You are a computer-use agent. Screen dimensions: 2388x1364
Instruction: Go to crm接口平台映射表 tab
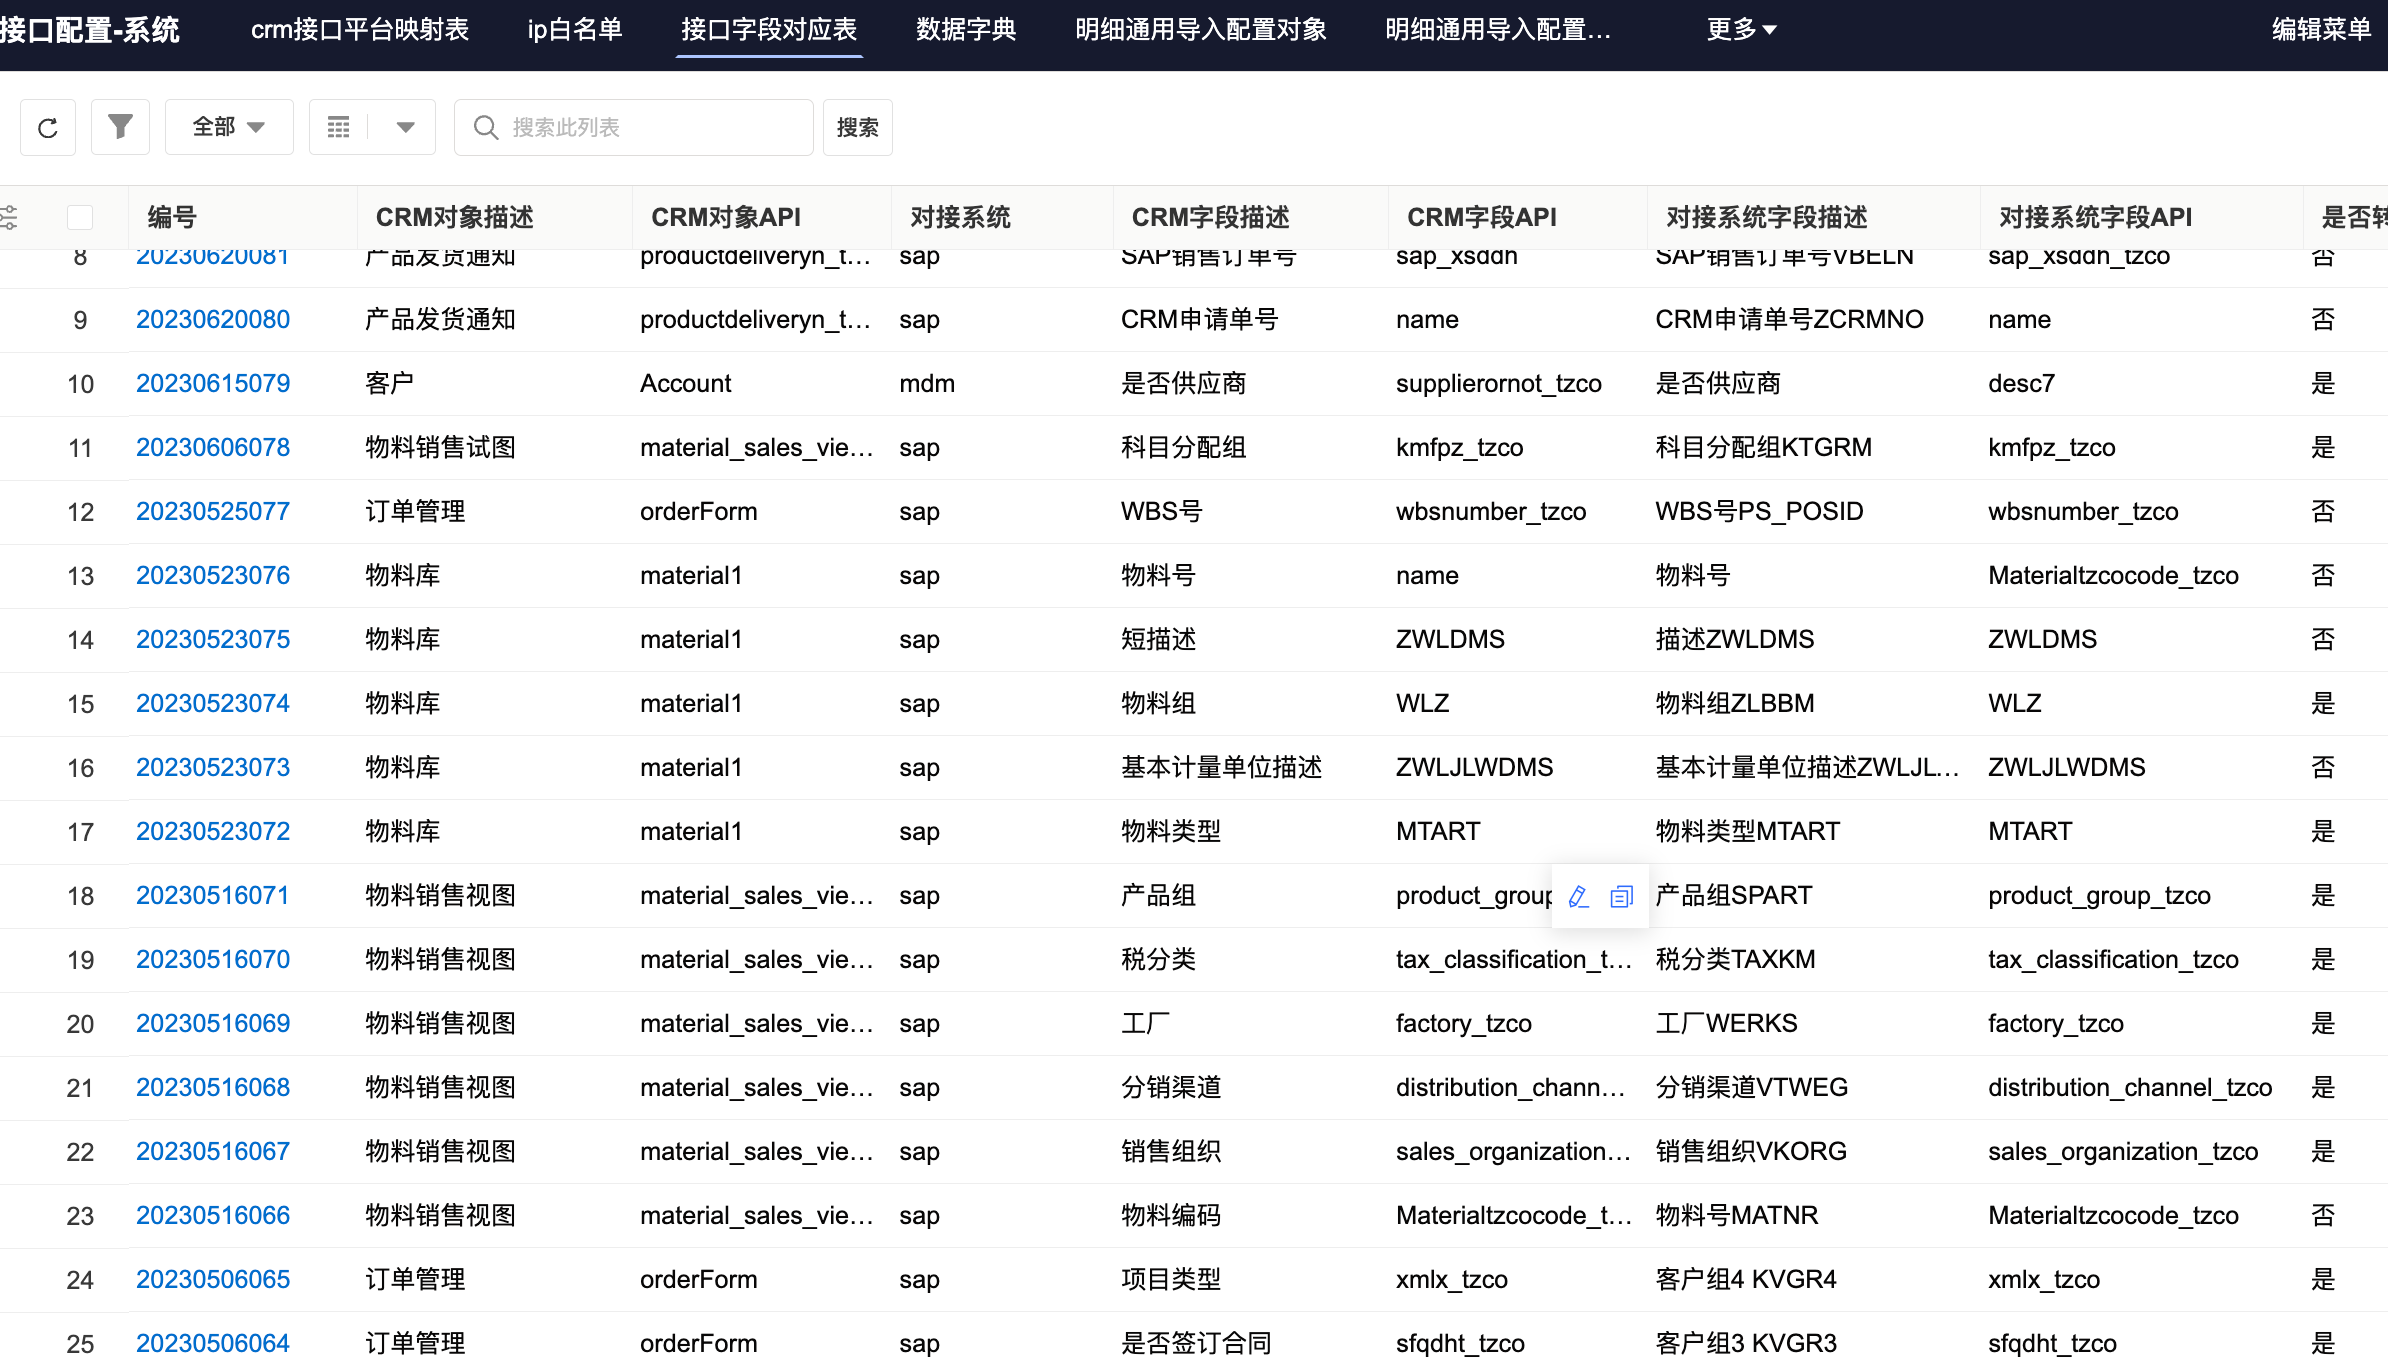[x=360, y=30]
